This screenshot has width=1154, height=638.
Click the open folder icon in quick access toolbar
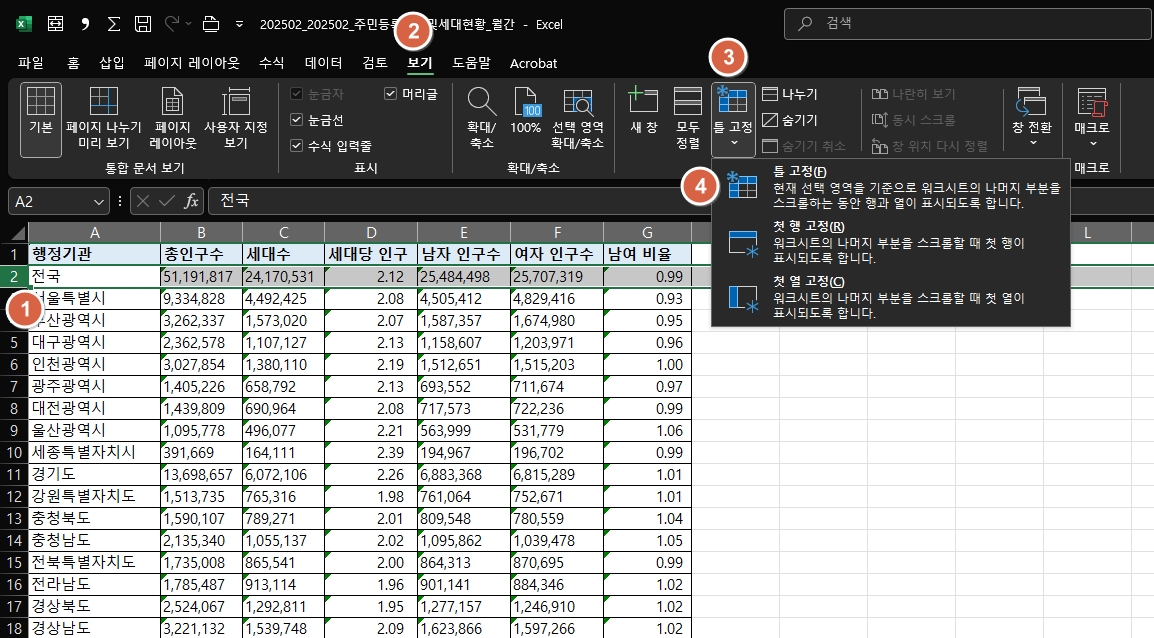coord(211,24)
